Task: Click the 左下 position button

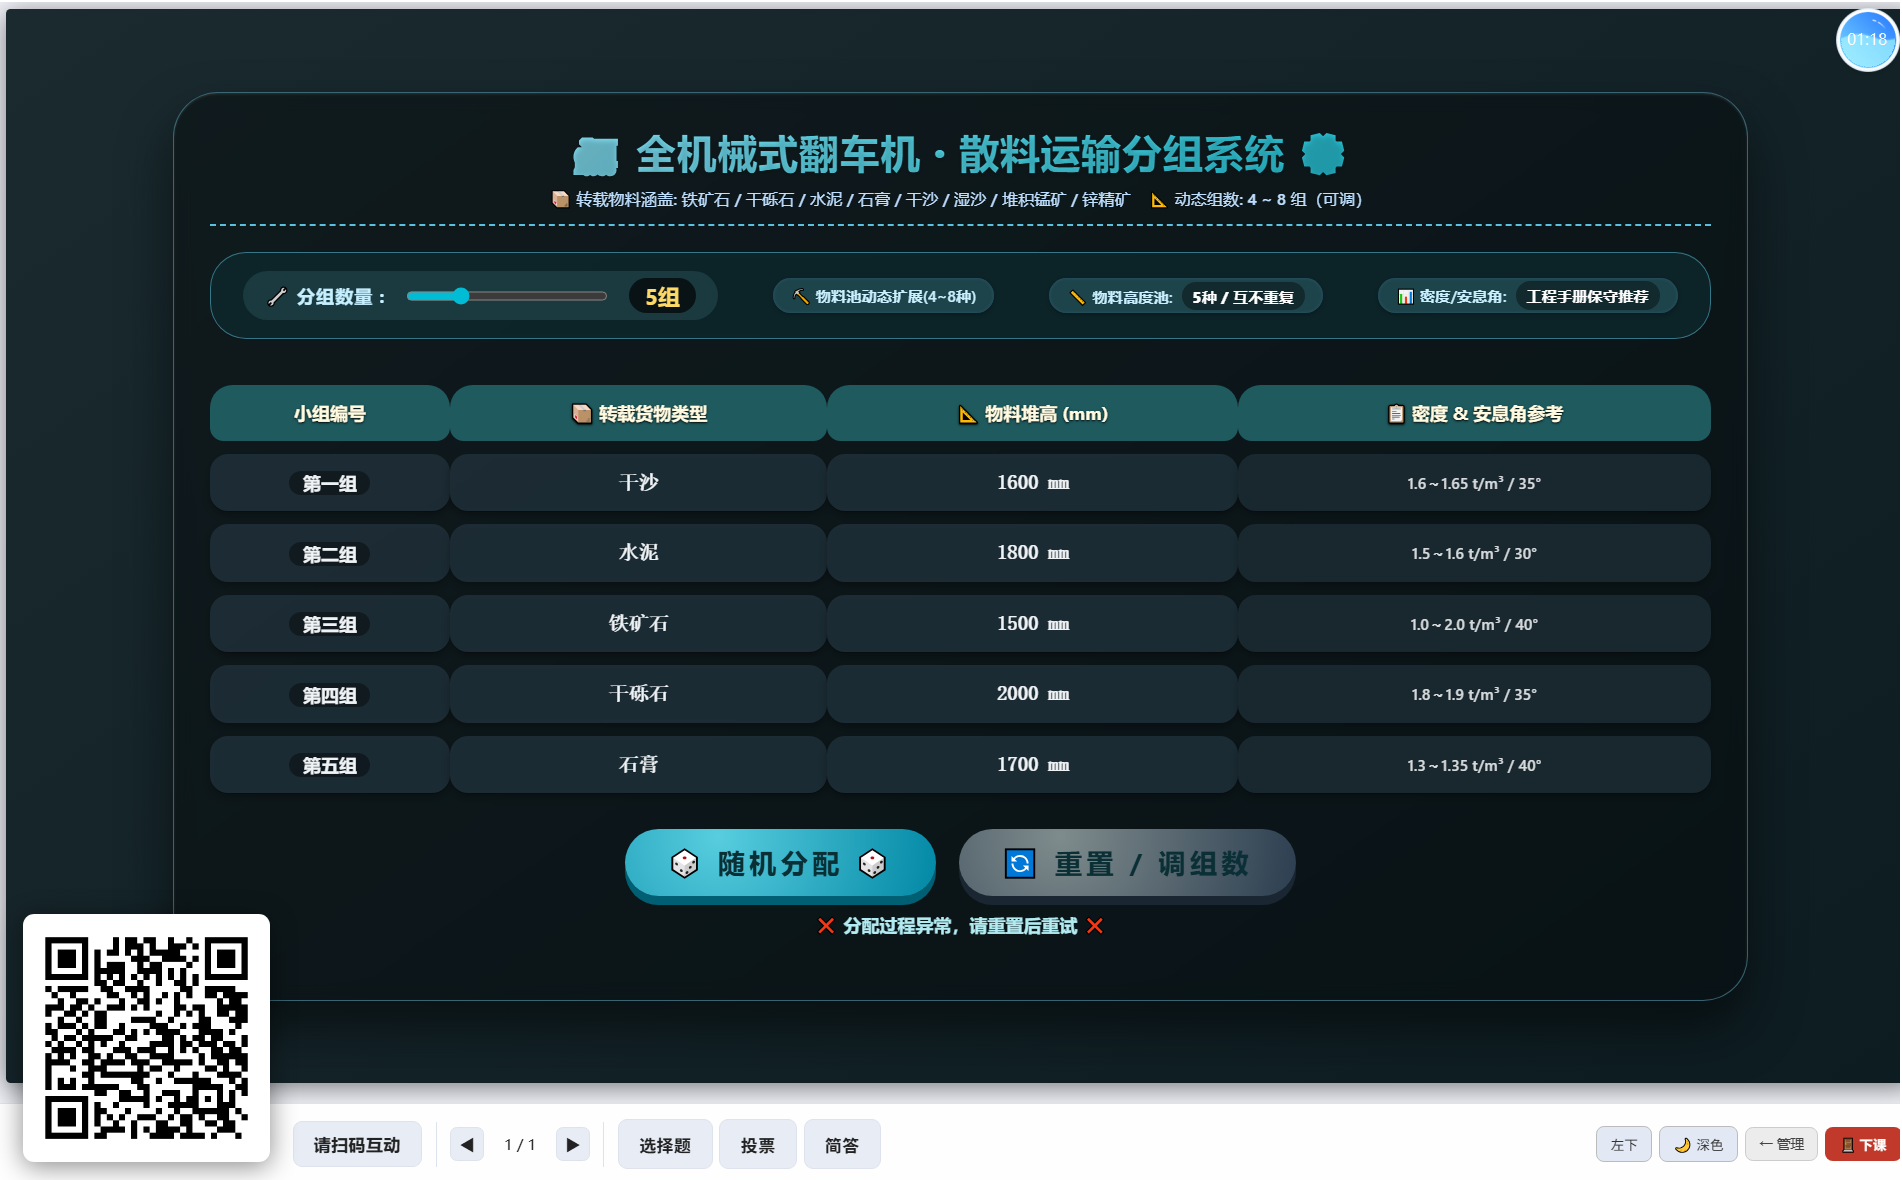Action: pyautogui.click(x=1624, y=1144)
